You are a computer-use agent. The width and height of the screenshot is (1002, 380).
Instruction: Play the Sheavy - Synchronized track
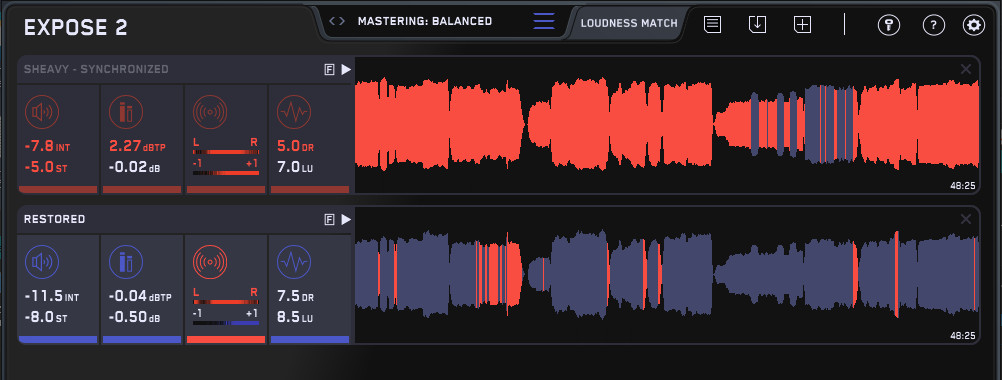[x=346, y=70]
